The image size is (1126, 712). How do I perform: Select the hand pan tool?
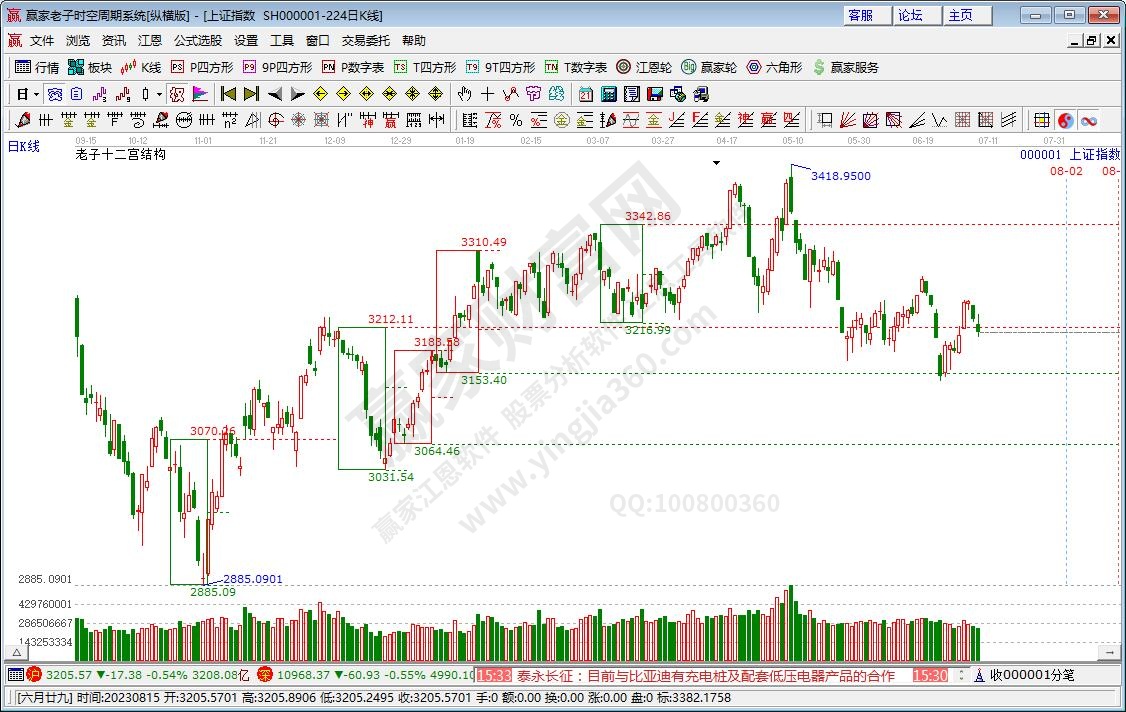[464, 94]
